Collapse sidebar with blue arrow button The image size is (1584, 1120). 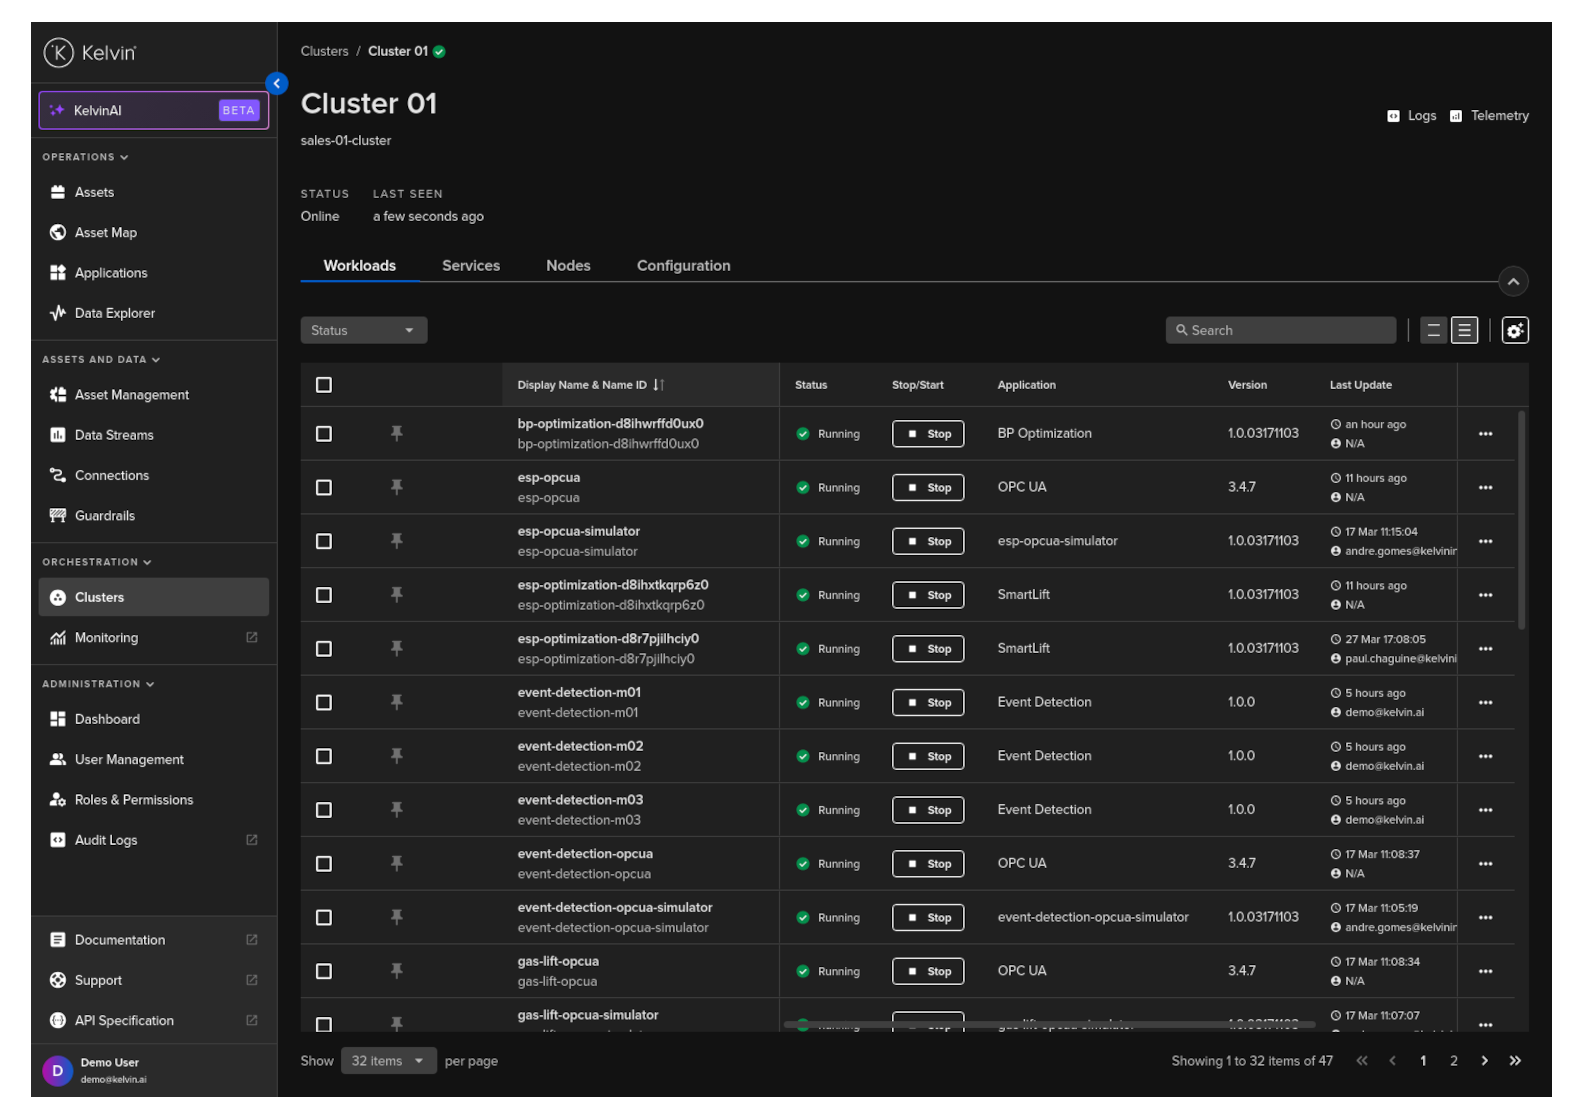tap(277, 84)
